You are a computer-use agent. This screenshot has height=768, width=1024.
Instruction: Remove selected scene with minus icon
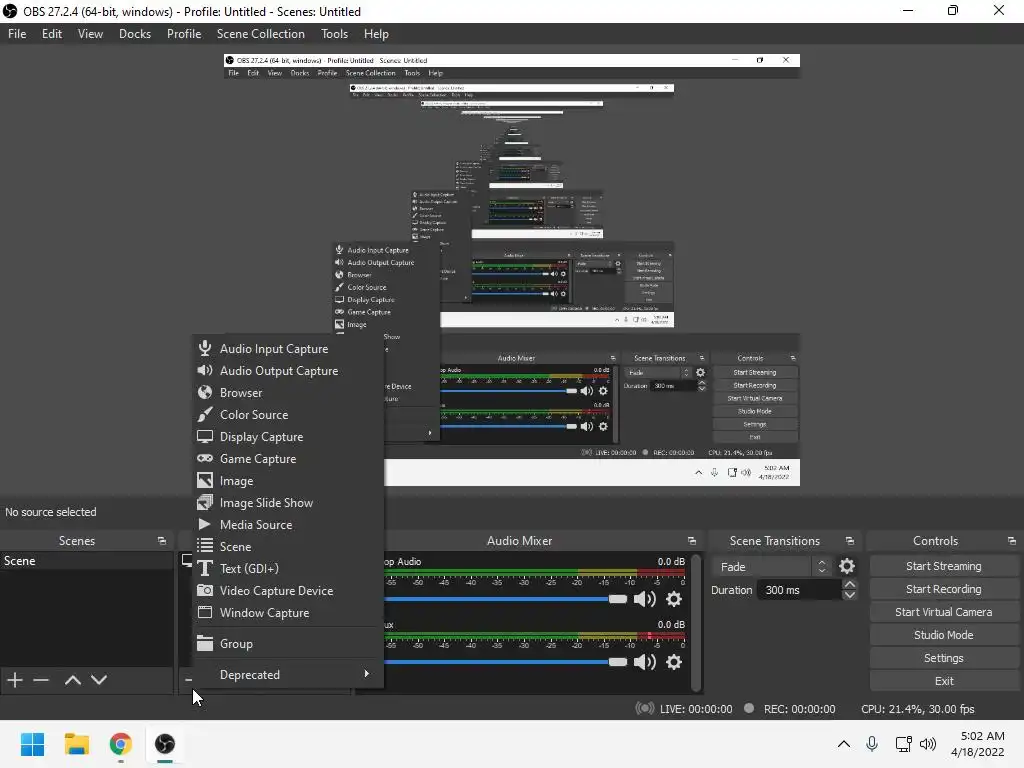(41, 680)
